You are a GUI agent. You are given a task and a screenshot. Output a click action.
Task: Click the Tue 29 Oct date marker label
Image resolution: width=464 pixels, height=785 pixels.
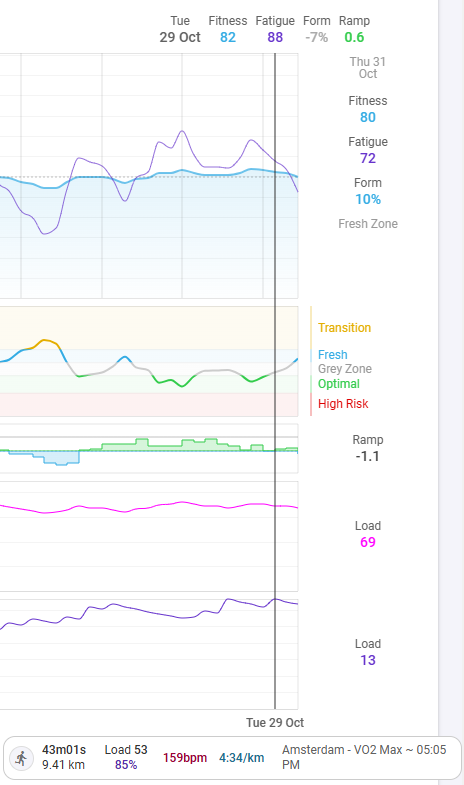(x=275, y=722)
